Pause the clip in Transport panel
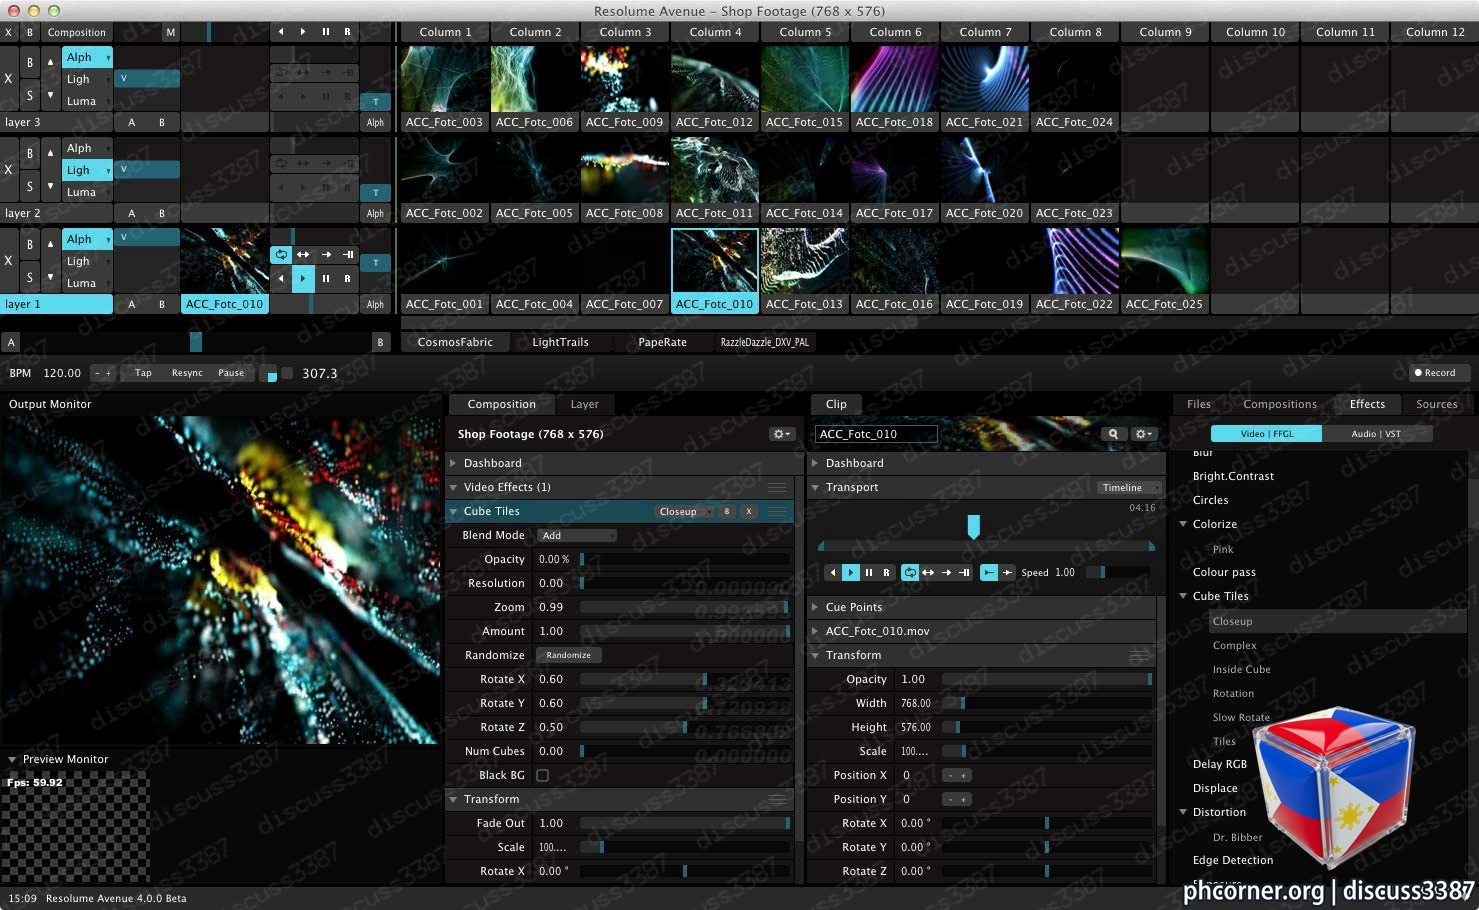Viewport: 1479px width, 910px height. pyautogui.click(x=868, y=572)
